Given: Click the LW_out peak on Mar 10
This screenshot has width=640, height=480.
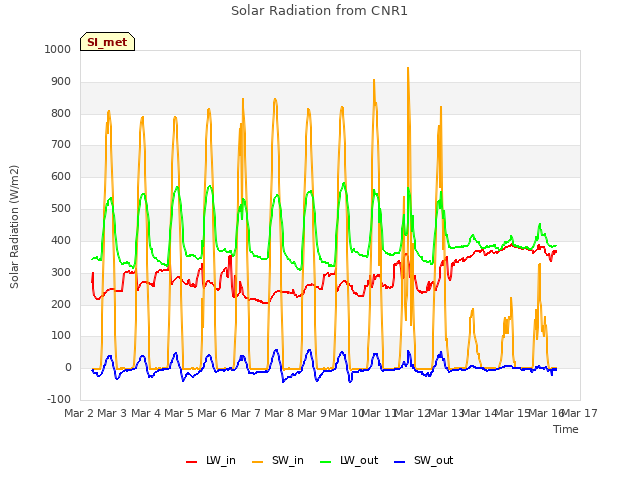Looking at the screenshot, I should 344,183.
